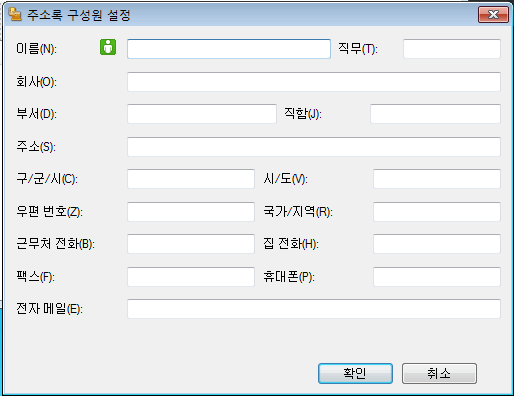Click the 전자 메일(E) email field
The height and width of the screenshot is (396, 514).
[314, 309]
